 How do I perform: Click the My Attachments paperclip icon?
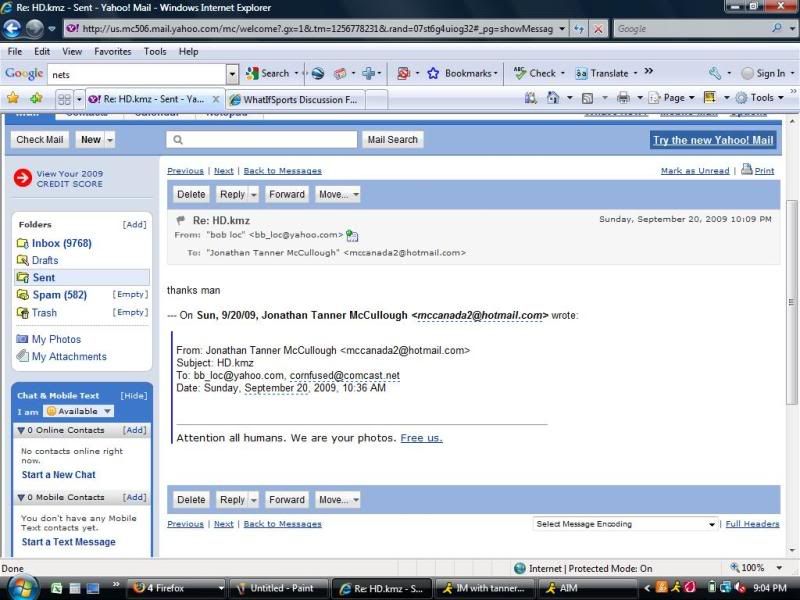point(23,357)
